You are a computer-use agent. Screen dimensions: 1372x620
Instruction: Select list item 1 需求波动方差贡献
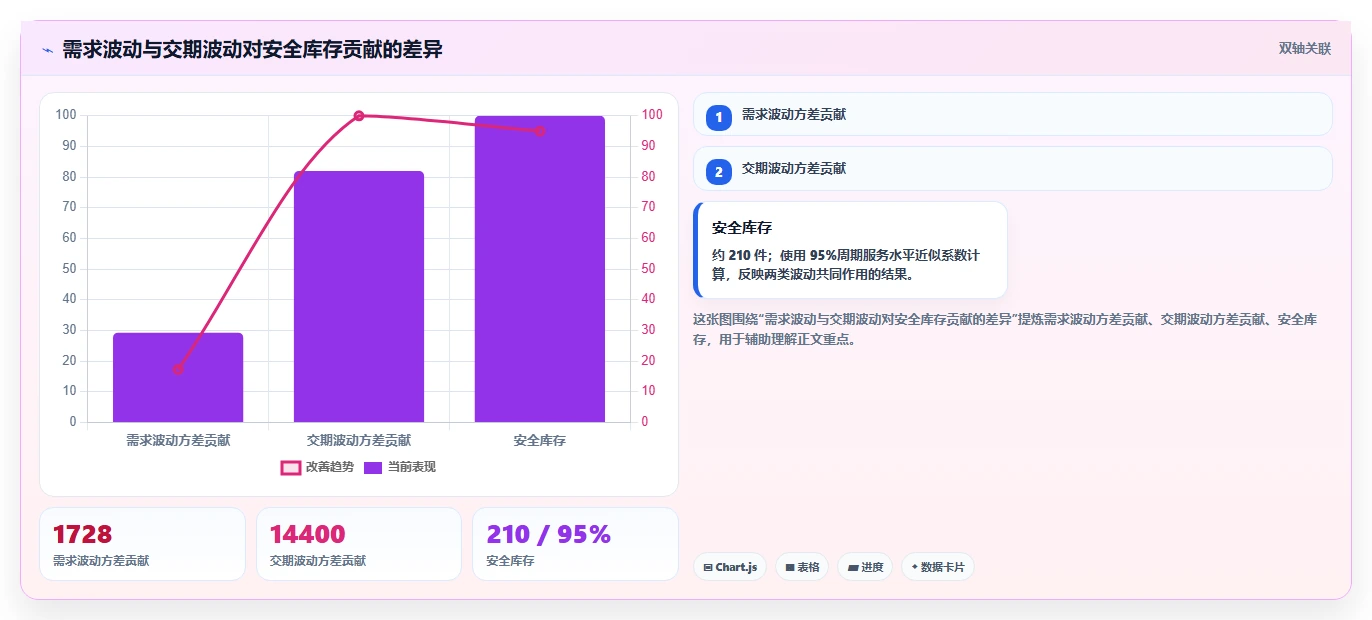[x=1012, y=114]
